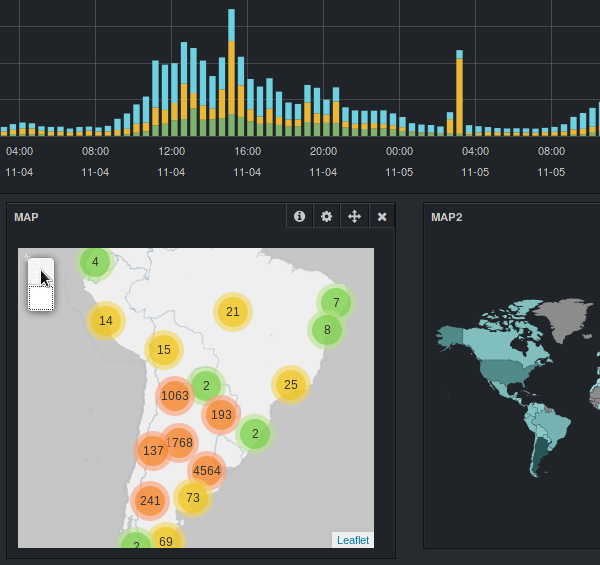The height and width of the screenshot is (565, 600).
Task: Click Argentina on the MAP2 world map
Action: pos(540,453)
